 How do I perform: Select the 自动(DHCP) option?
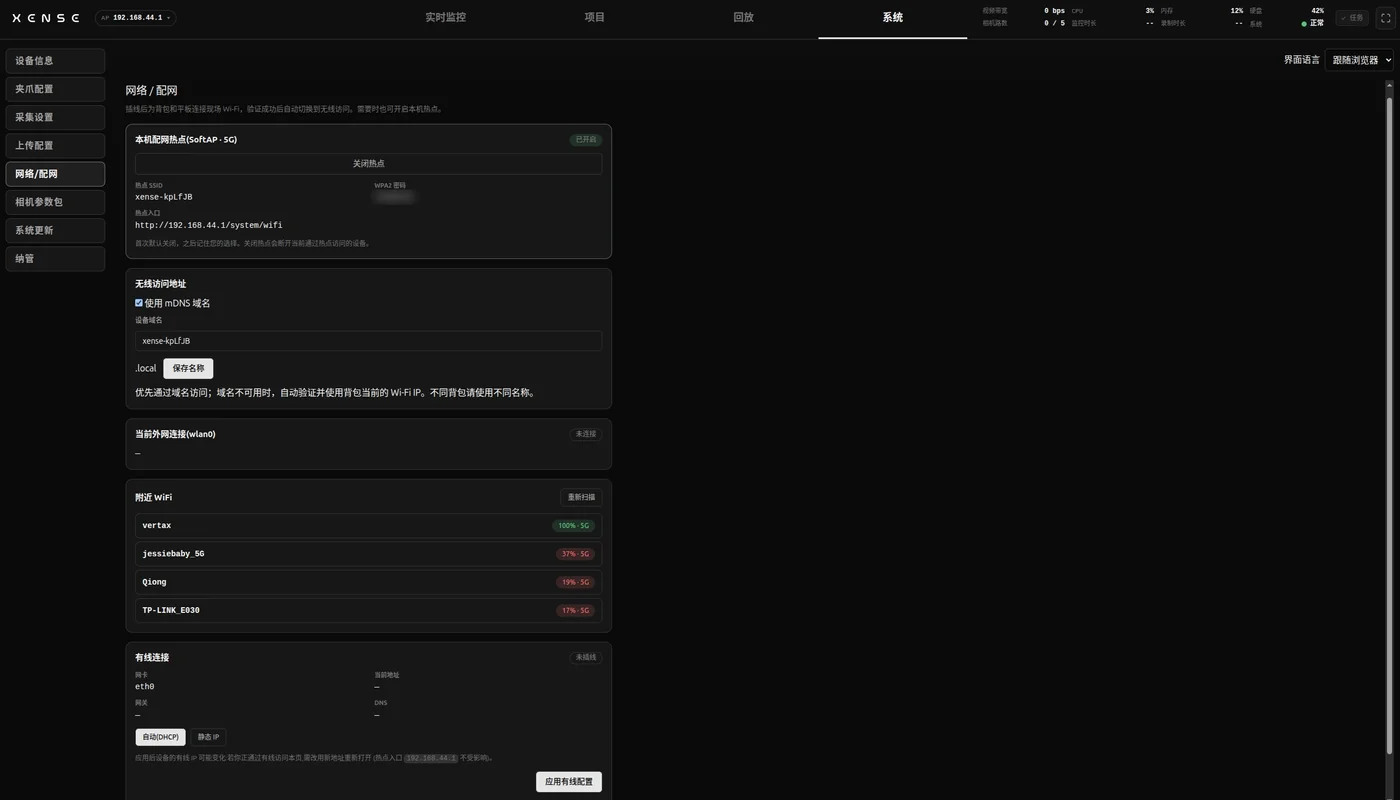[x=161, y=737]
